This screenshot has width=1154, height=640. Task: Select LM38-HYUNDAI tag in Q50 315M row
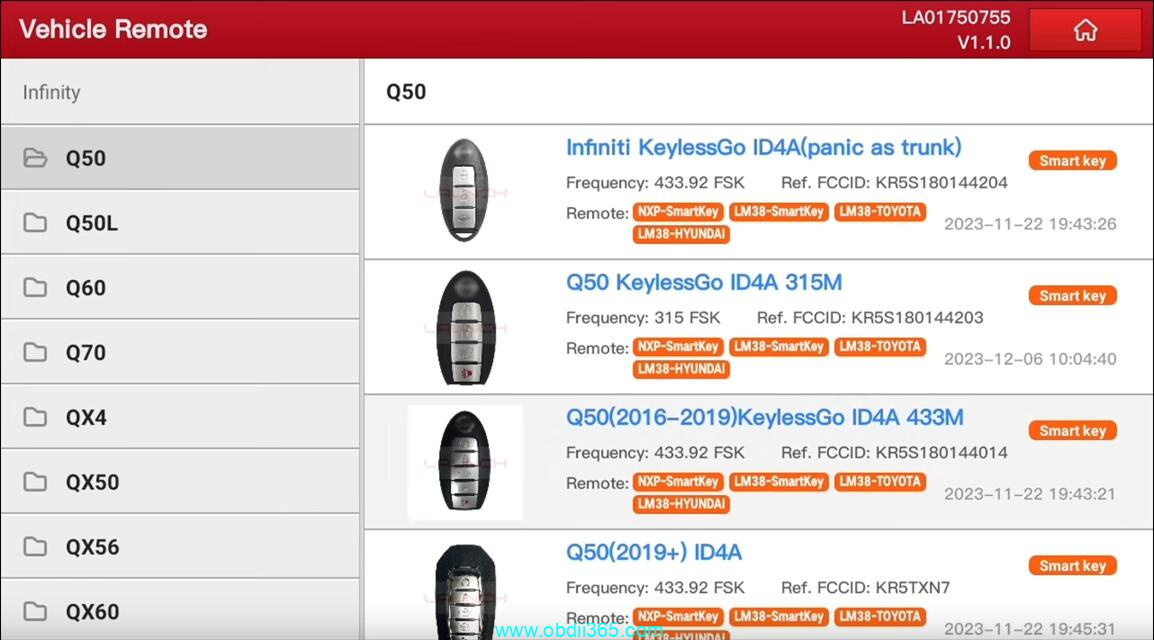tap(681, 369)
